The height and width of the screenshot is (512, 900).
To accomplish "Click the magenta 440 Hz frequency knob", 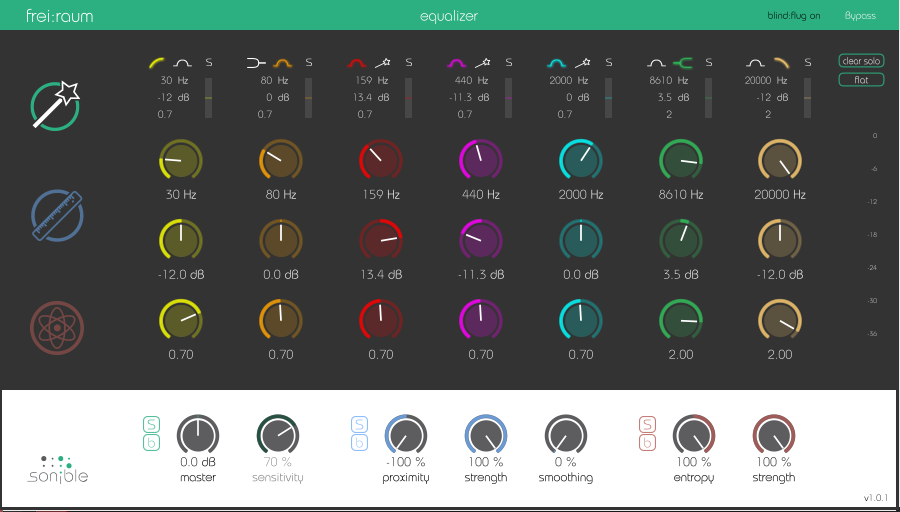I will 480,161.
